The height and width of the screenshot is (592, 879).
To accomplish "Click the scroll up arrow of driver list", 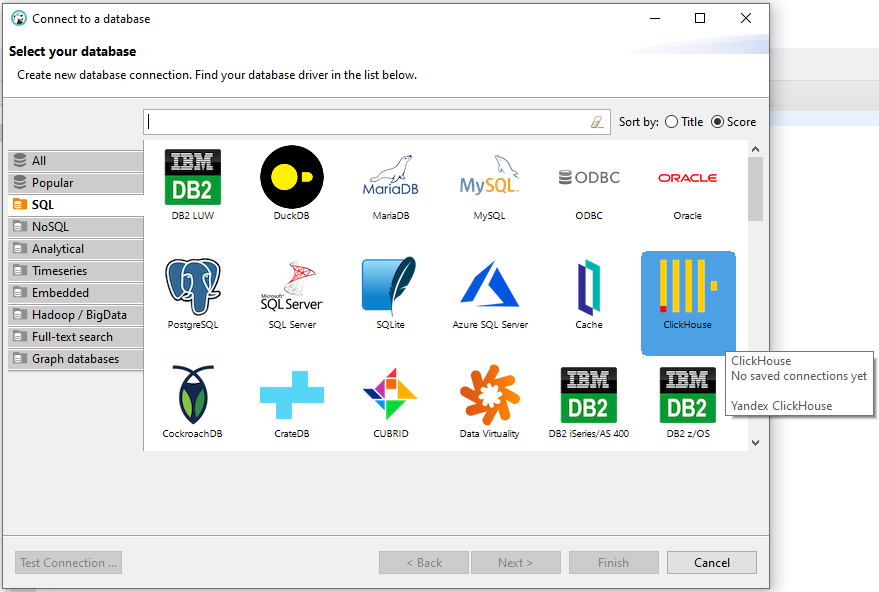I will pyautogui.click(x=755, y=149).
